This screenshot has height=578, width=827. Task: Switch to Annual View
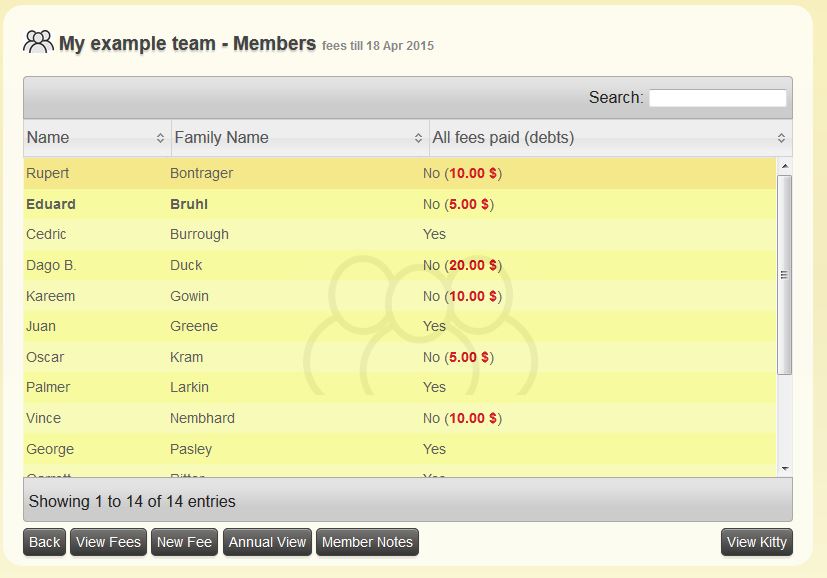tap(267, 542)
